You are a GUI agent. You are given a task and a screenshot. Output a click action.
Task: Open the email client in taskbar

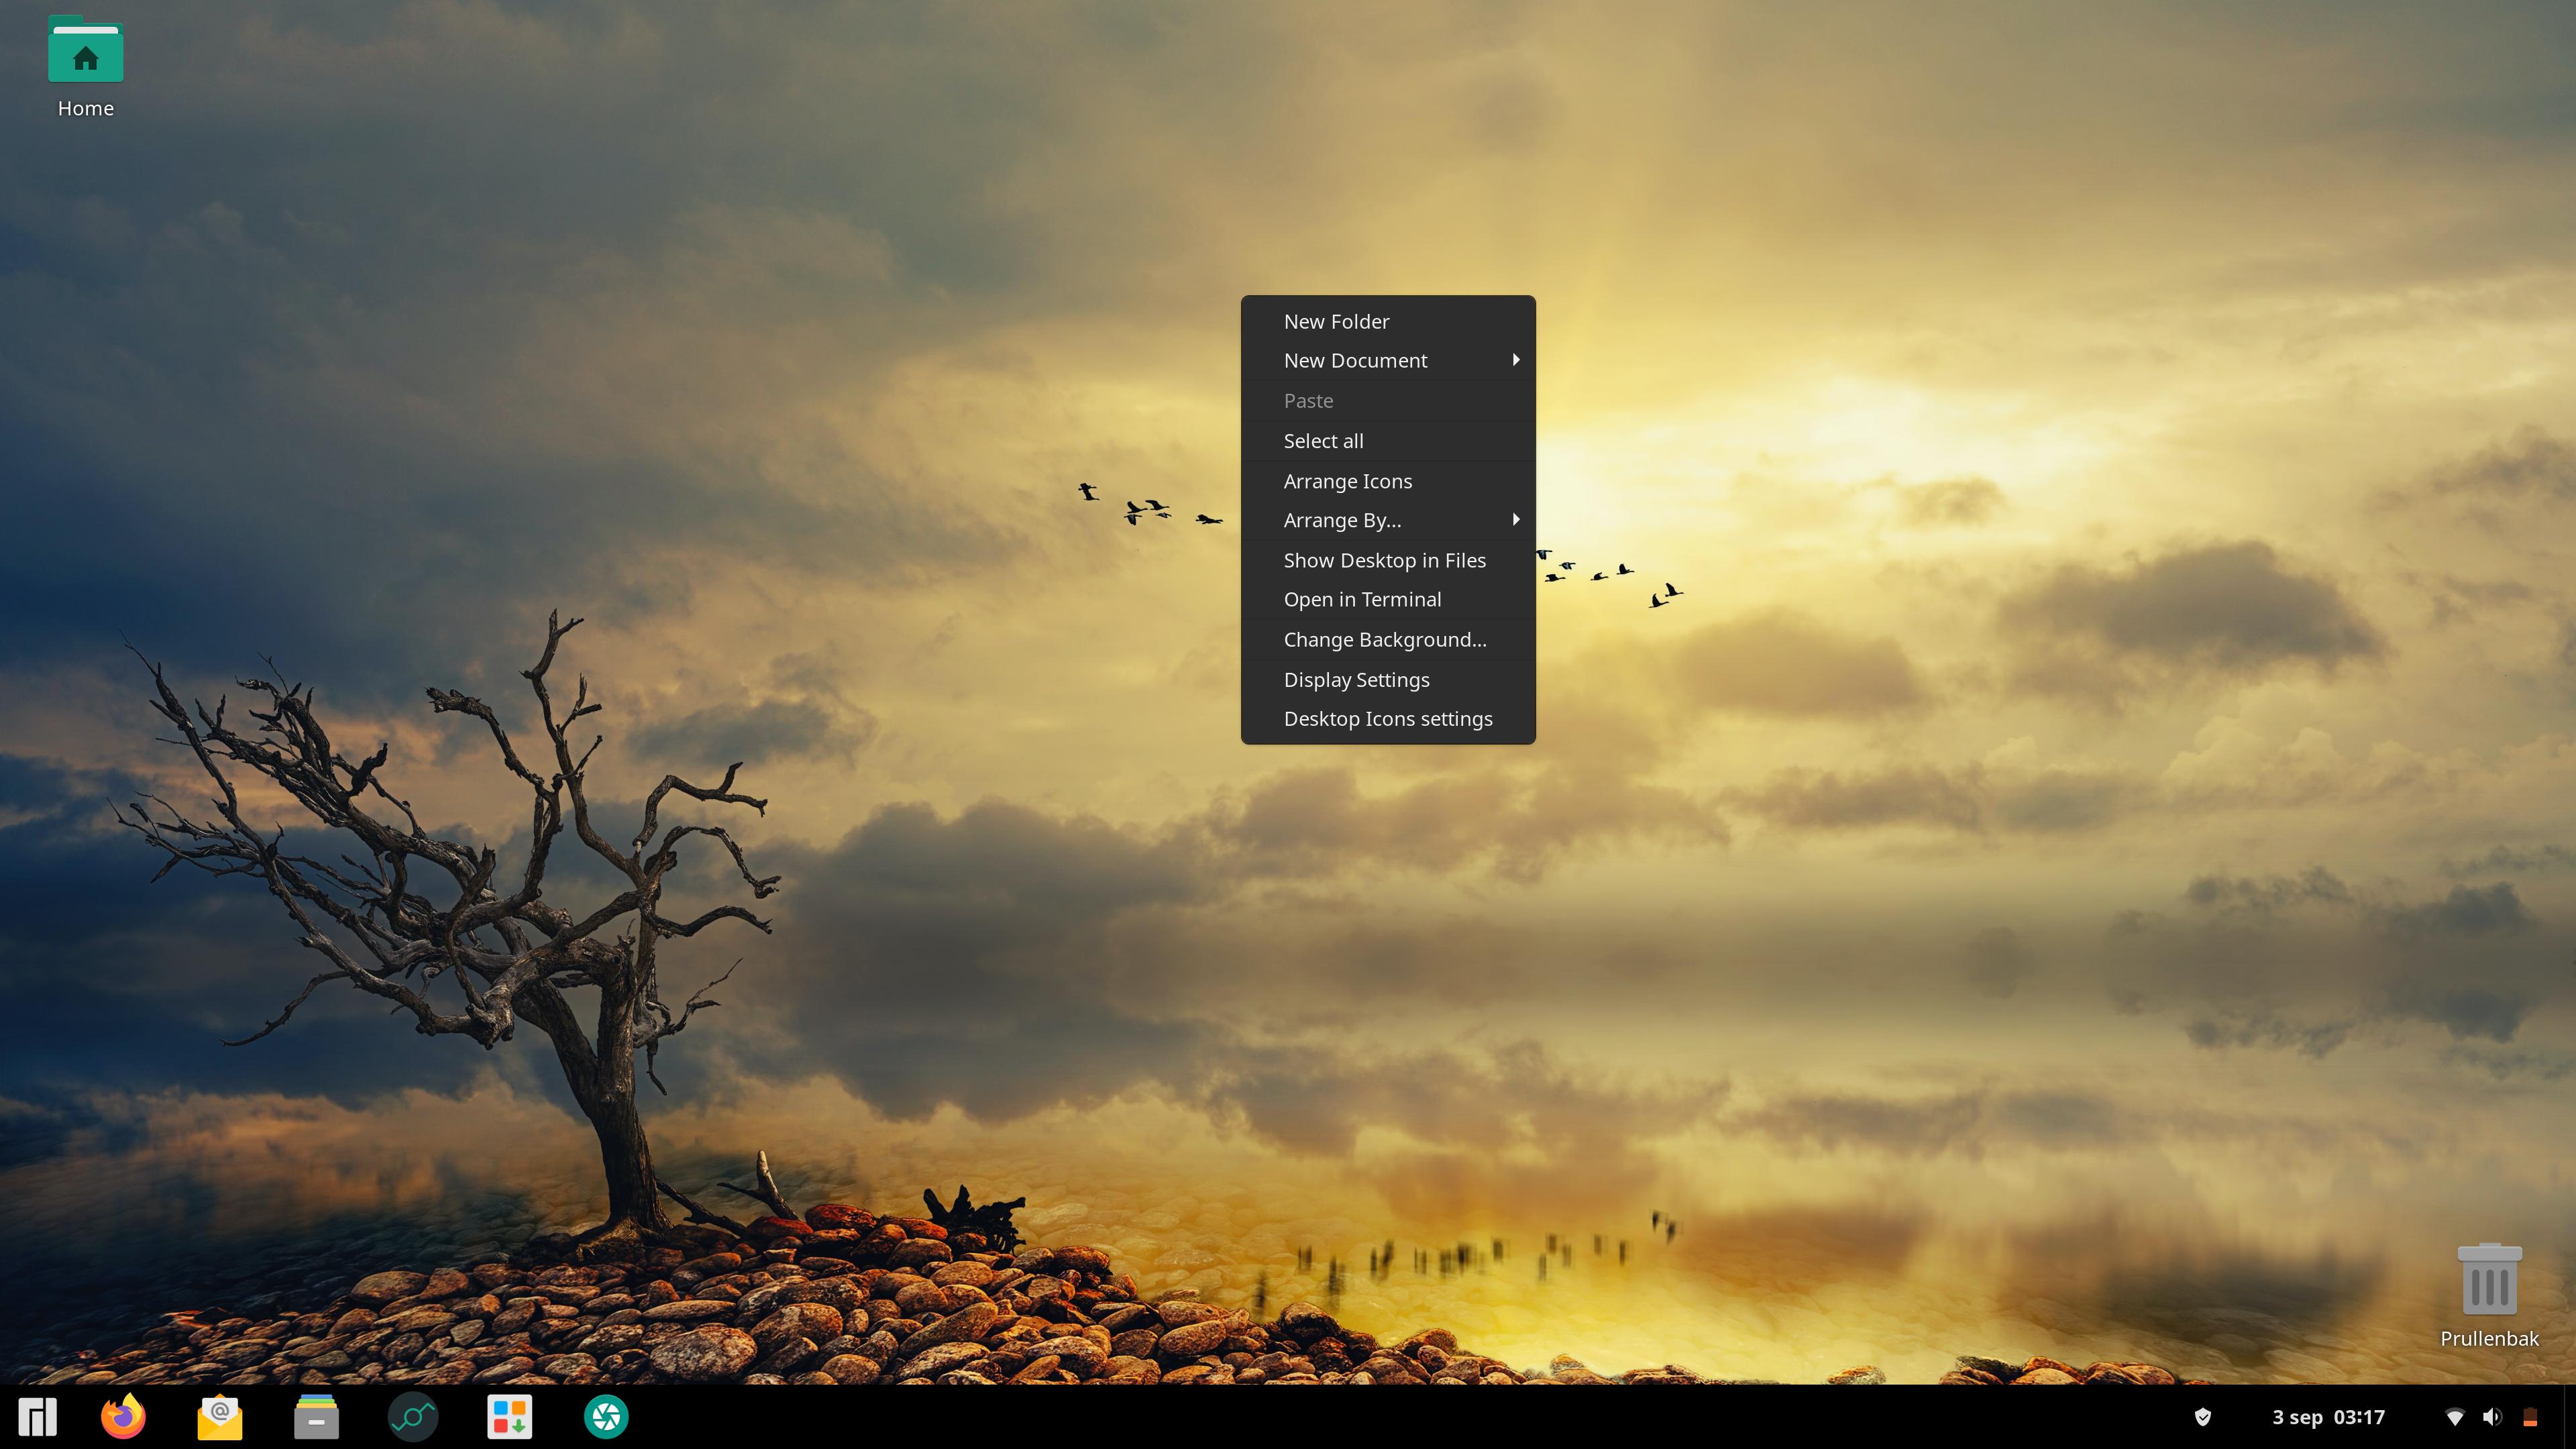220,1417
